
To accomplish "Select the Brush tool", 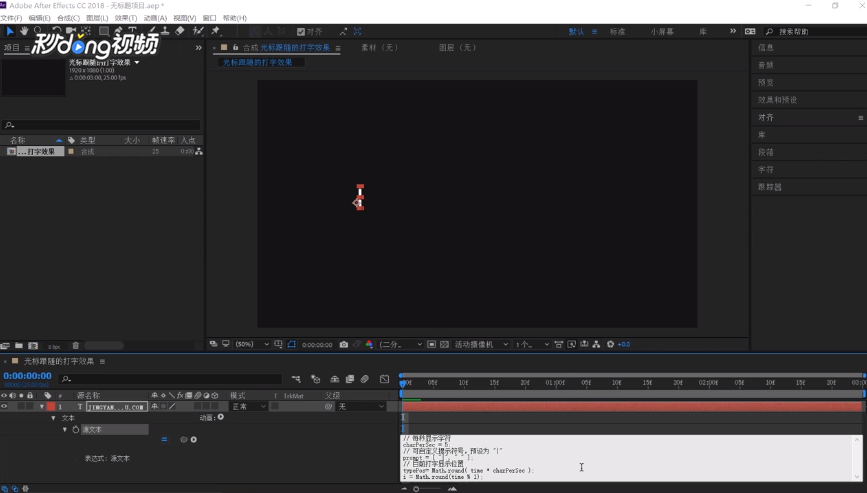I will (x=152, y=31).
